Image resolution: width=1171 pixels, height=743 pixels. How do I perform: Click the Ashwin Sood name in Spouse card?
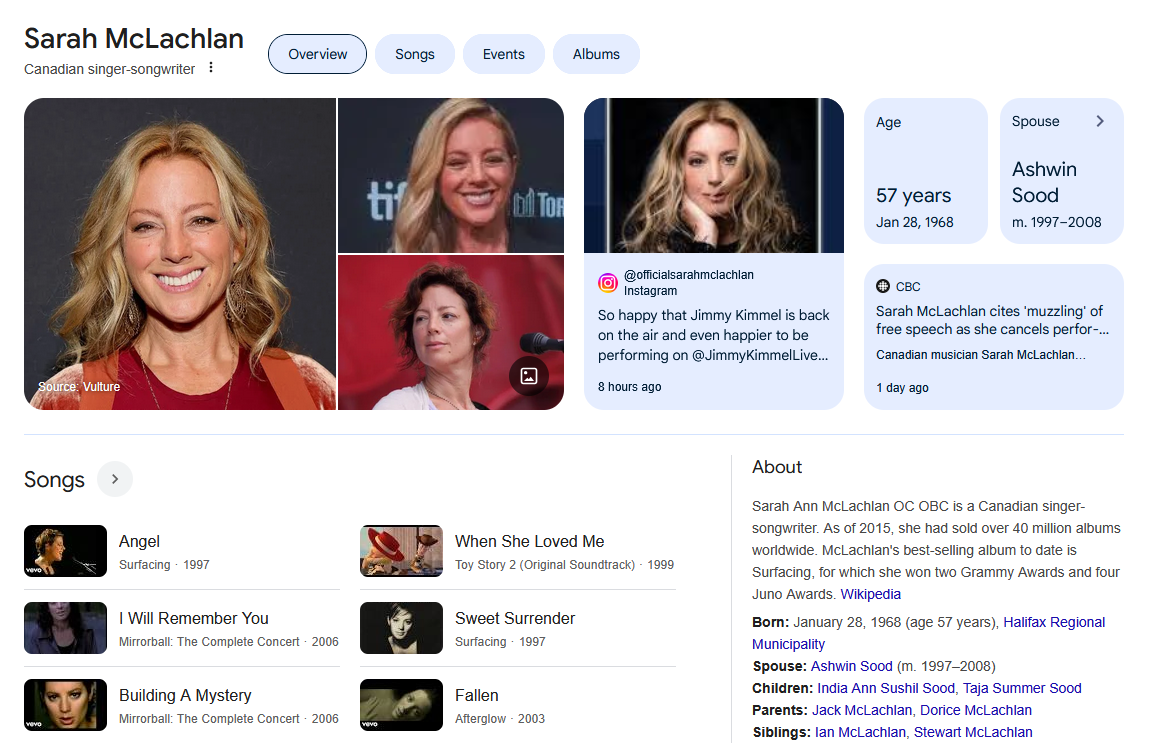pyautogui.click(x=1044, y=182)
